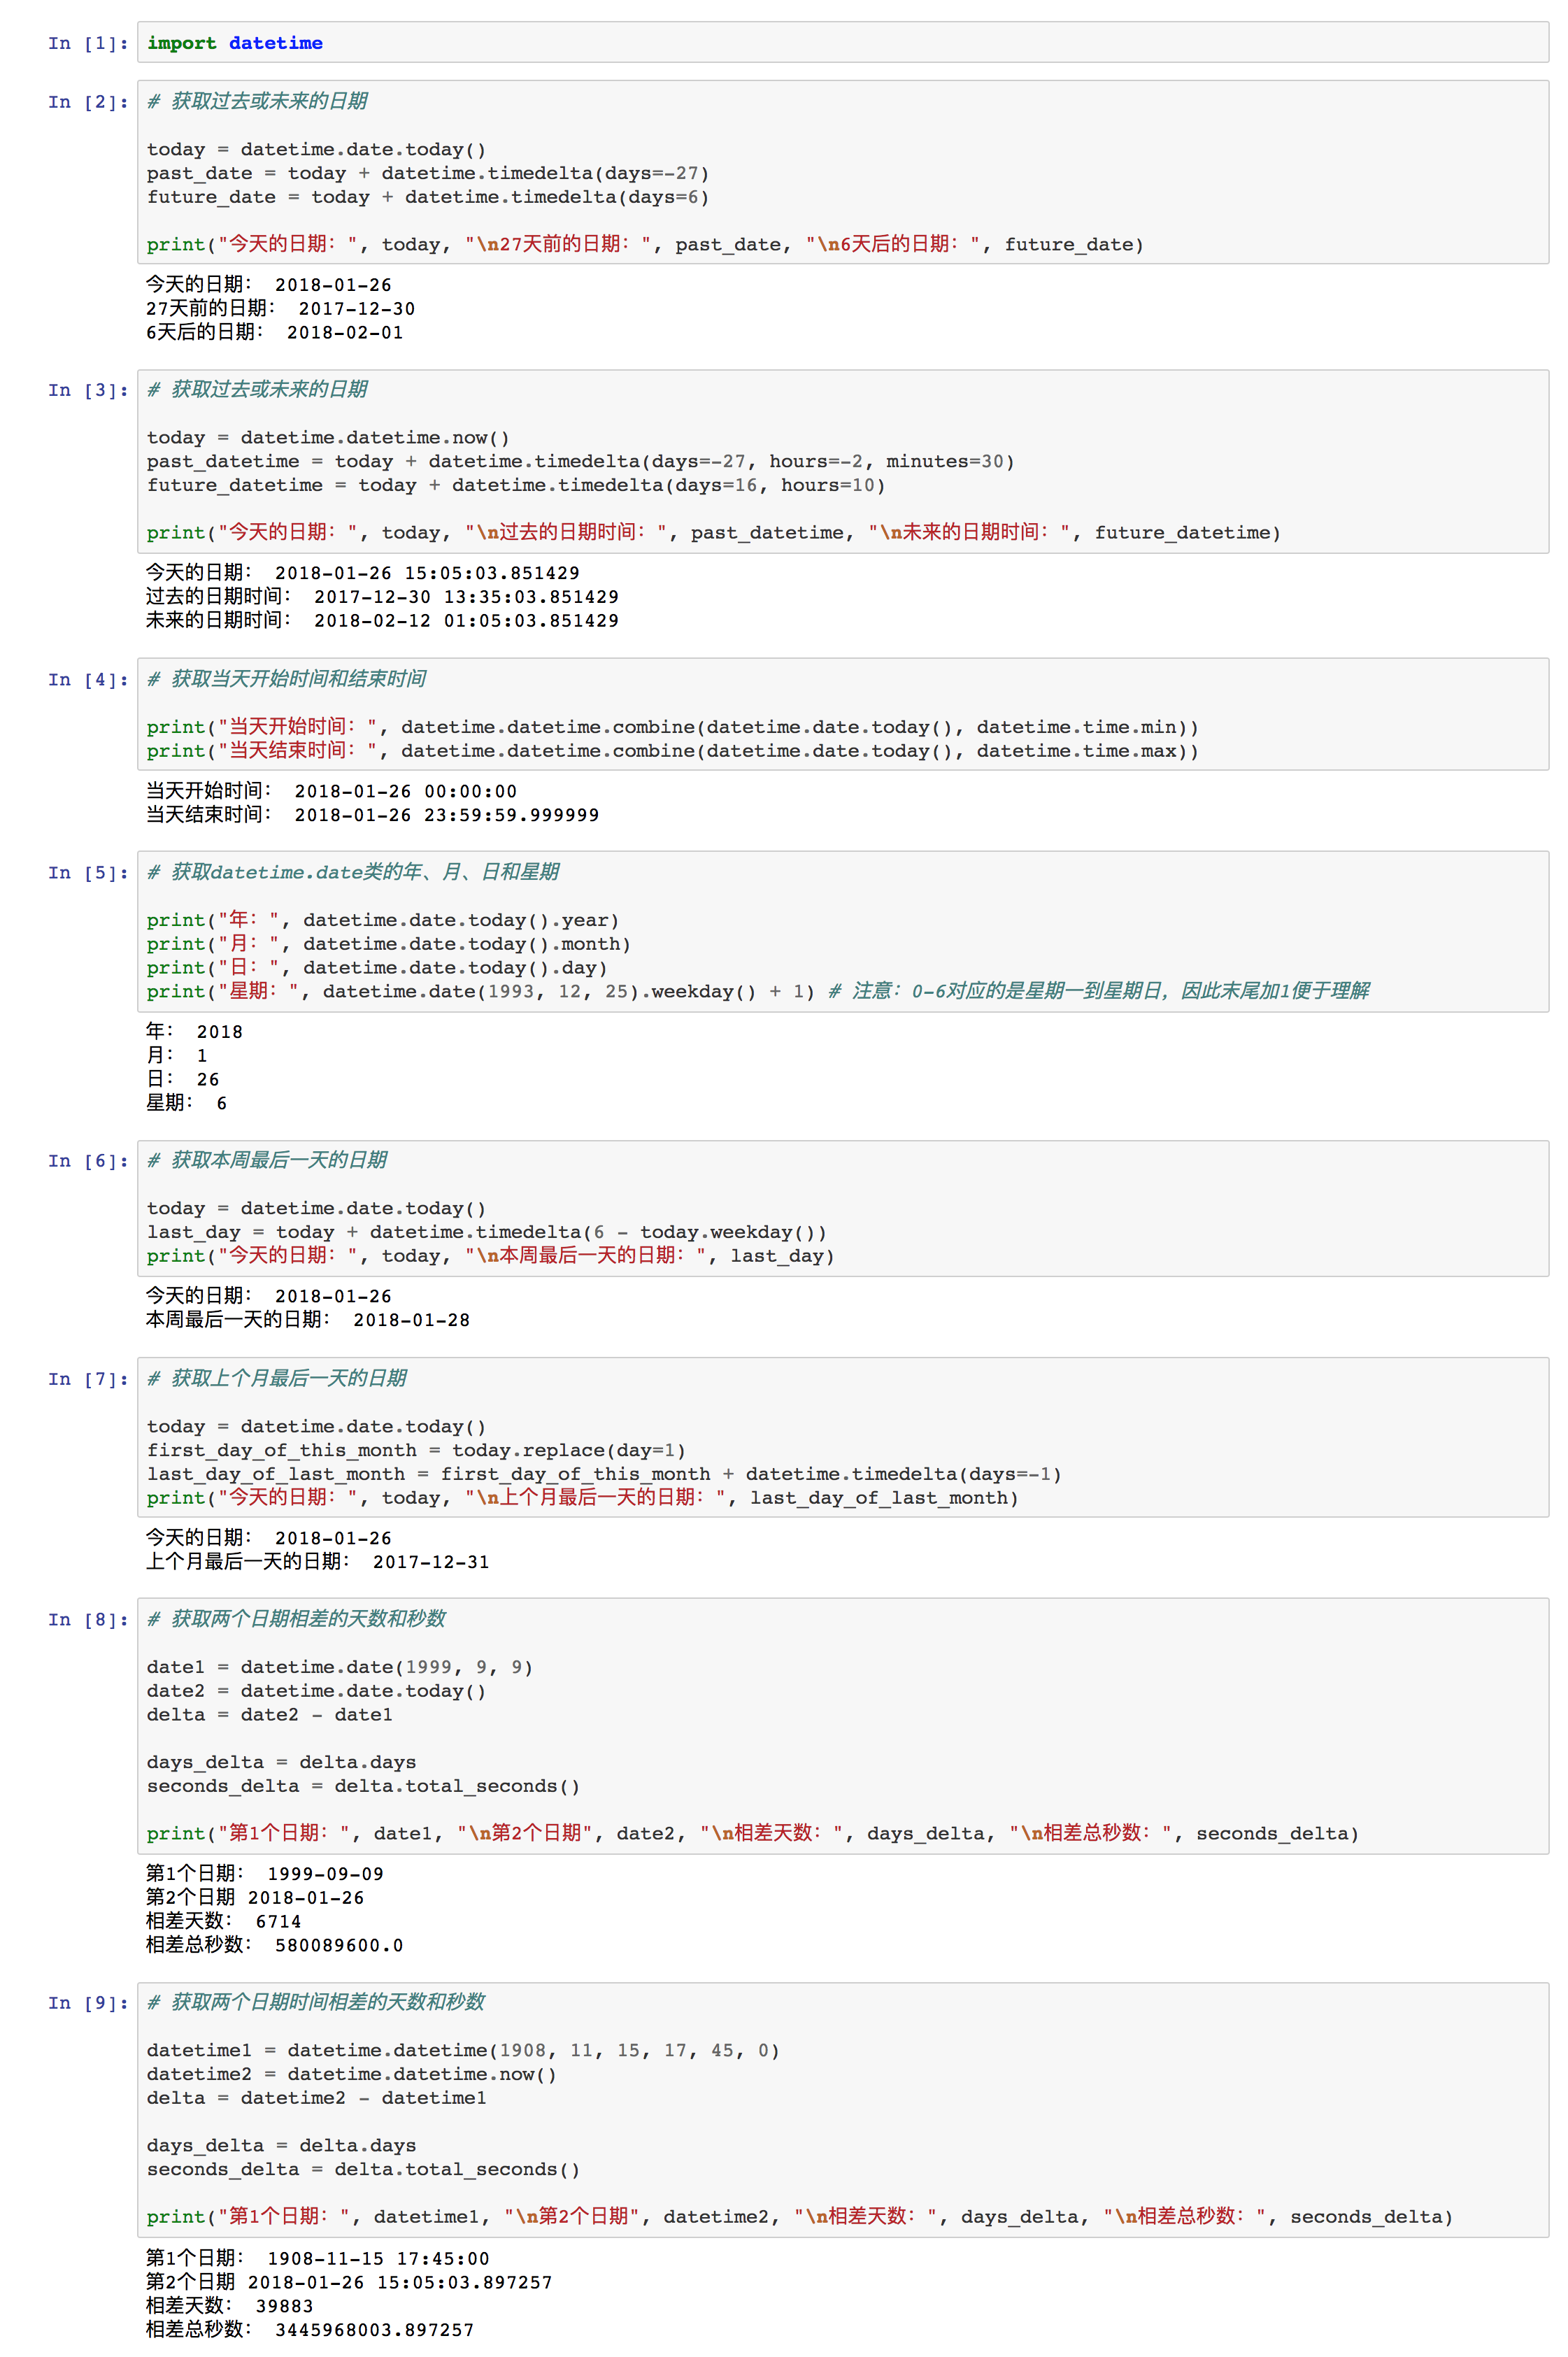
Task: Click the datetime.time.max print line
Action: pyautogui.click(x=672, y=751)
